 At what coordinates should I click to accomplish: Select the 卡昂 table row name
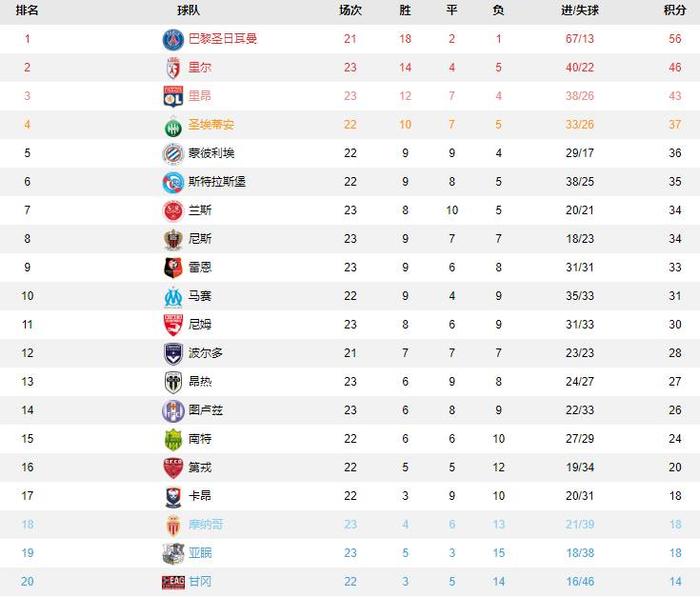click(200, 496)
